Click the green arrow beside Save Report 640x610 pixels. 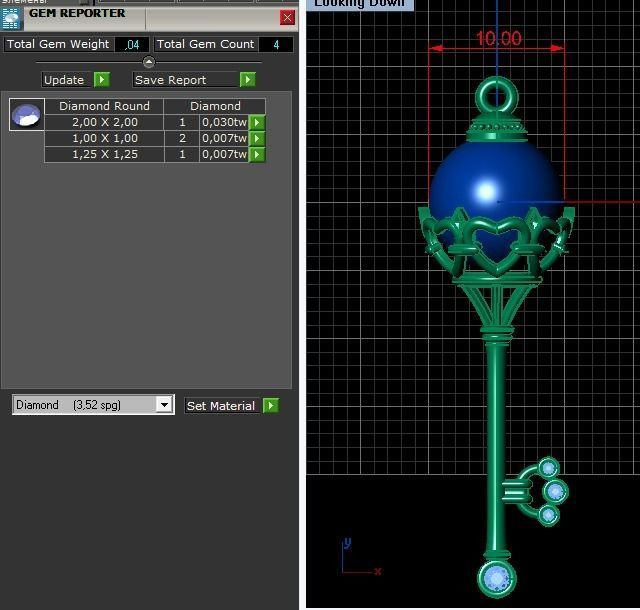tap(247, 80)
